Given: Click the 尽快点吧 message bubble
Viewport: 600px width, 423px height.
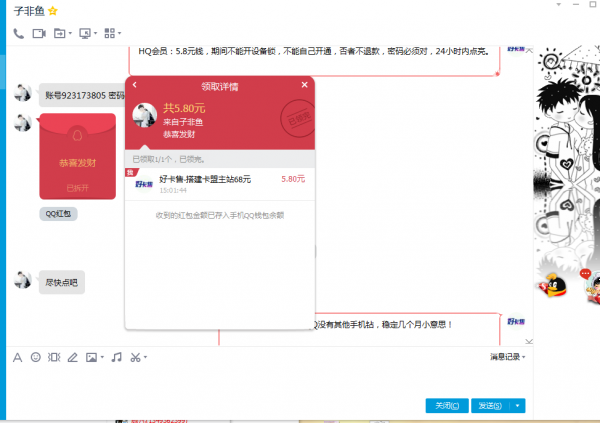Looking at the screenshot, I should click(62, 283).
